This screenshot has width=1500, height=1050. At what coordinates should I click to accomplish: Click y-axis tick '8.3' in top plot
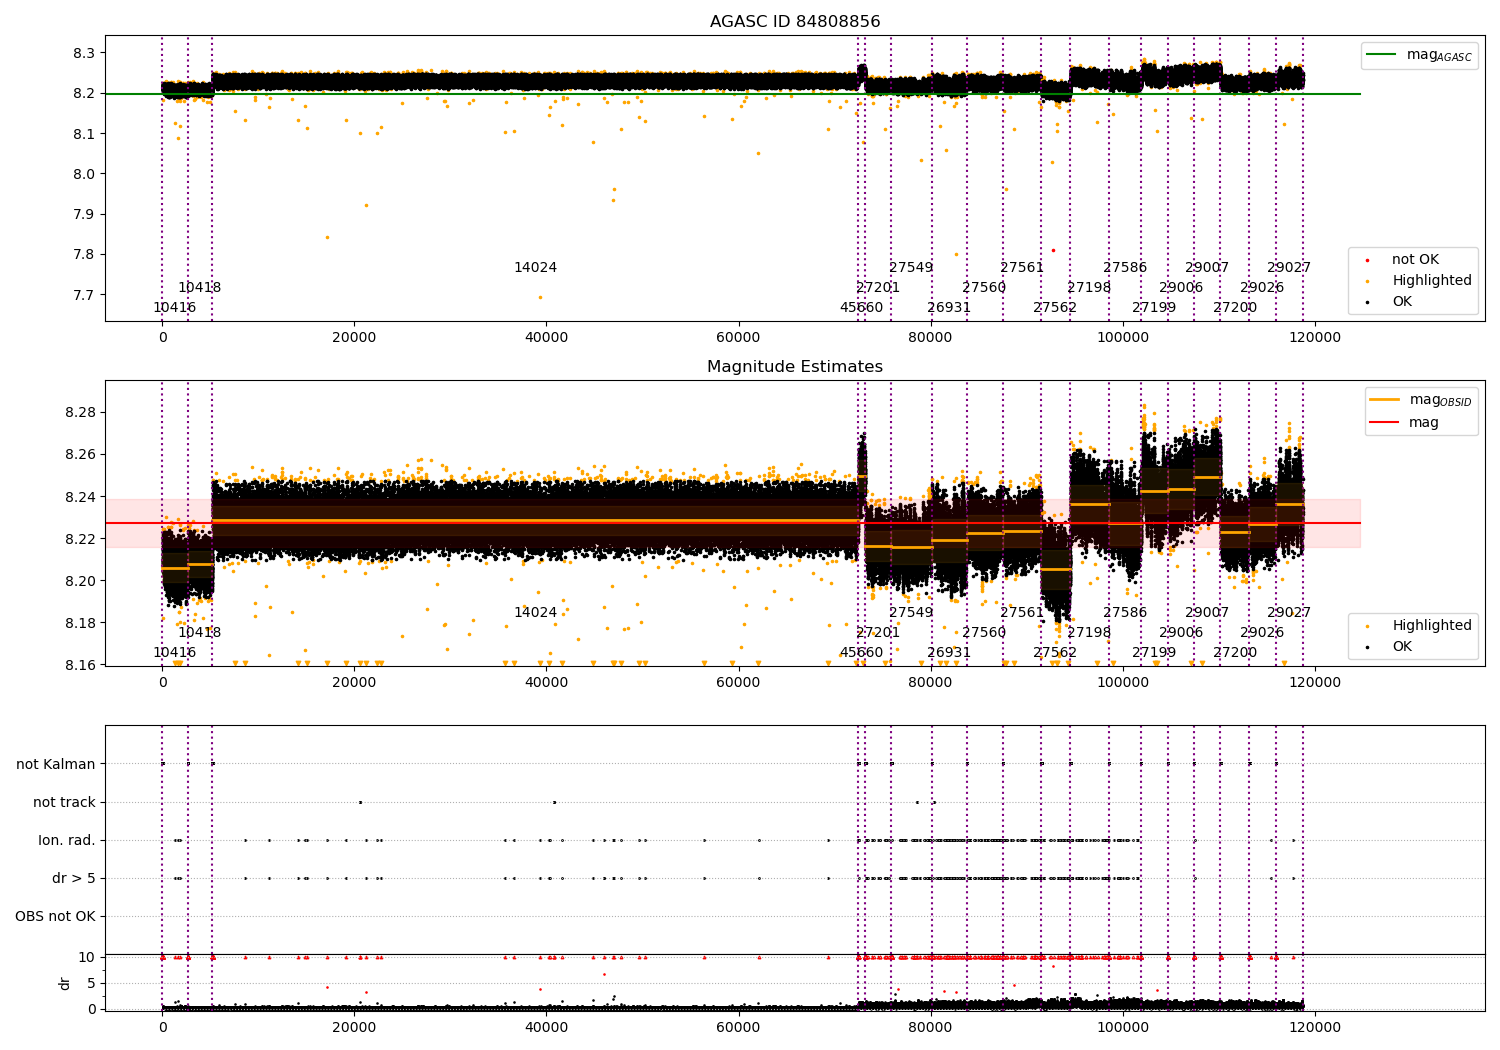(x=84, y=53)
